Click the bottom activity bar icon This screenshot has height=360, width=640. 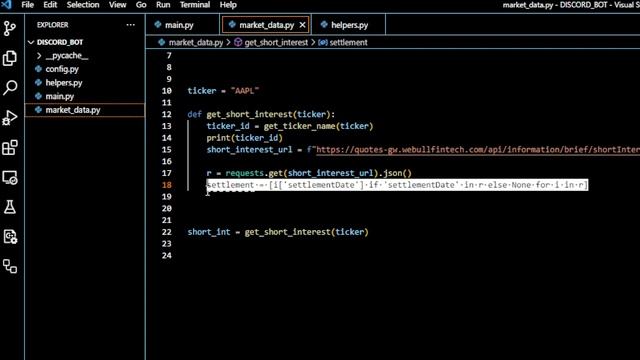[x=10, y=267]
